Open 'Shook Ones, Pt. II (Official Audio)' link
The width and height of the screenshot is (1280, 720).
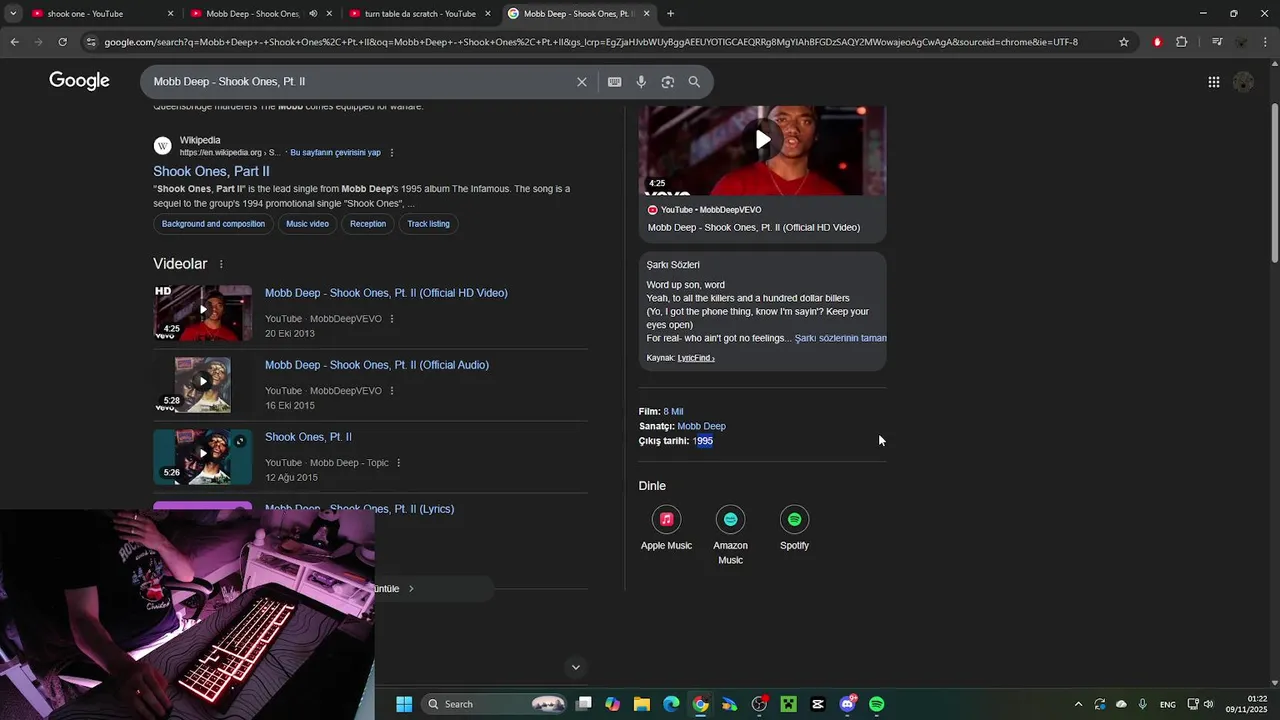tap(377, 365)
